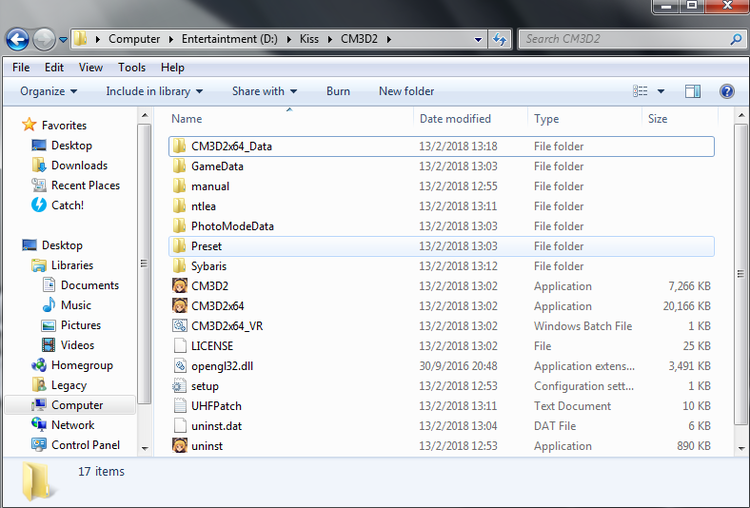The height and width of the screenshot is (508, 750).
Task: Select the manual folder icon
Action: click(x=179, y=186)
